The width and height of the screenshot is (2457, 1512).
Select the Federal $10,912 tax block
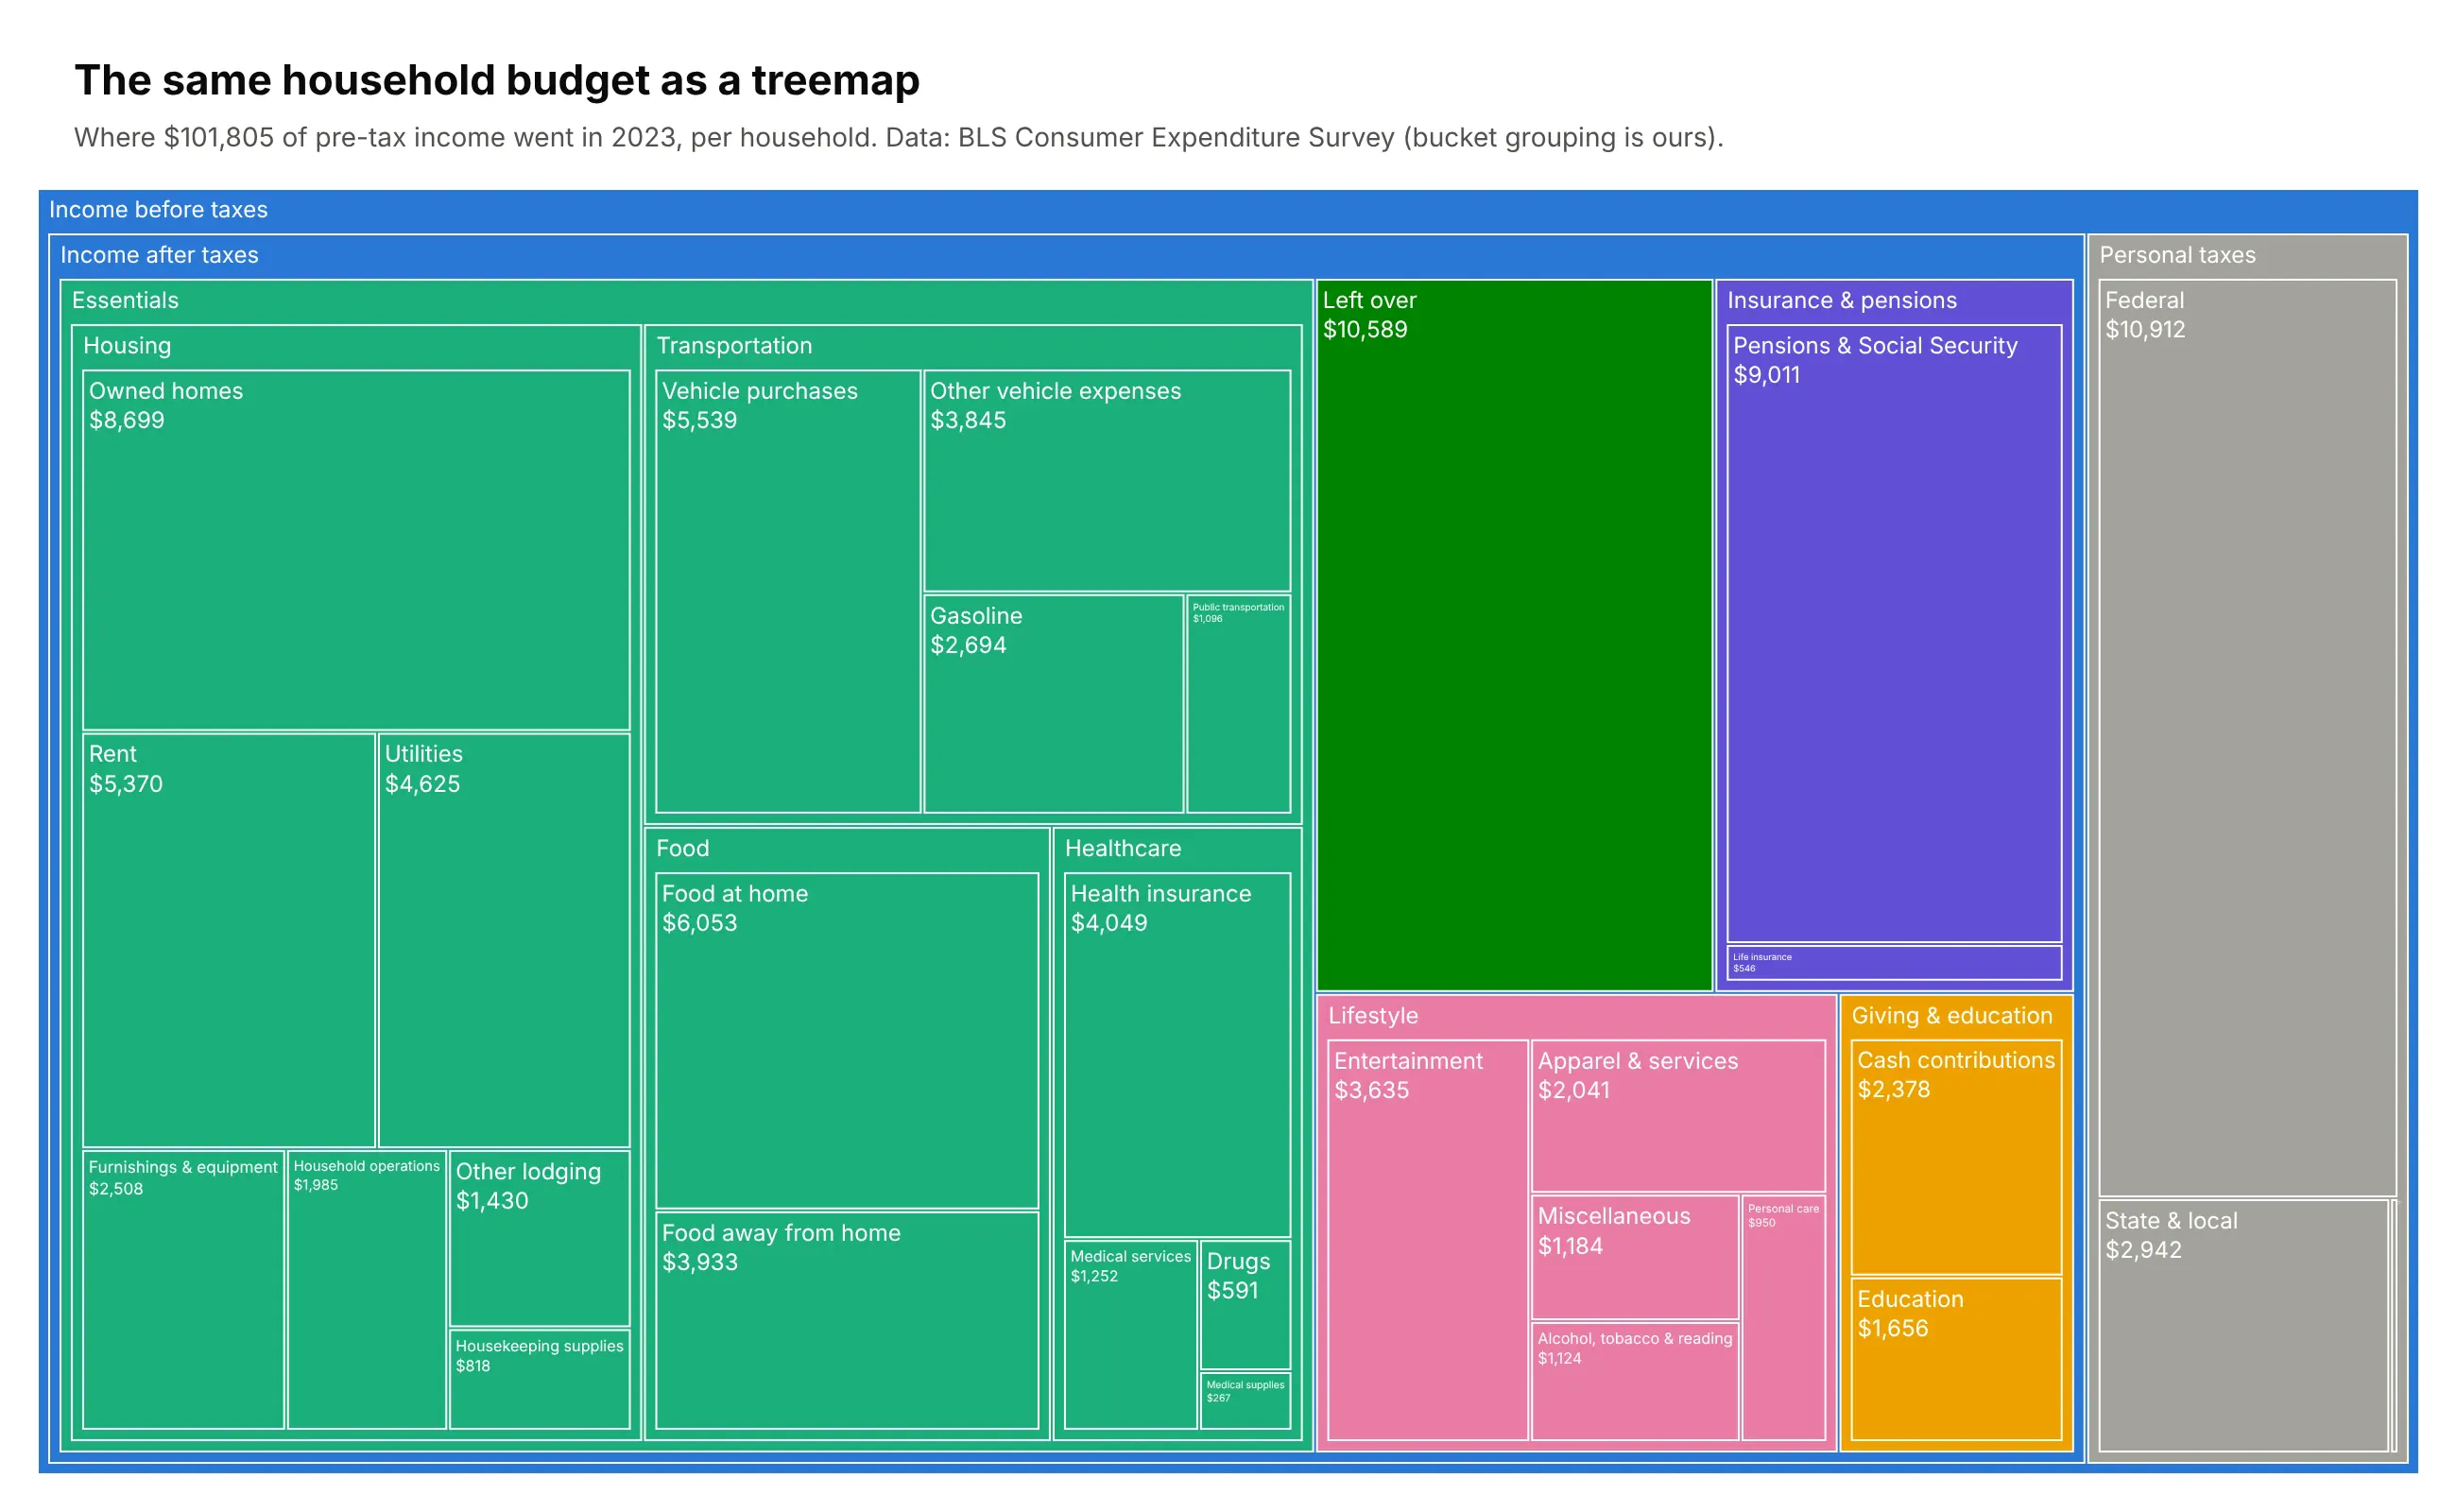2248,738
